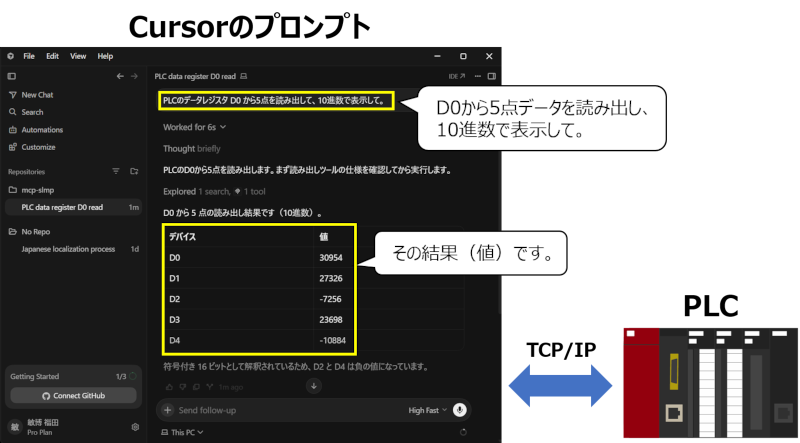Click the user prompt message about PLCのデータレジスタ

(x=274, y=101)
